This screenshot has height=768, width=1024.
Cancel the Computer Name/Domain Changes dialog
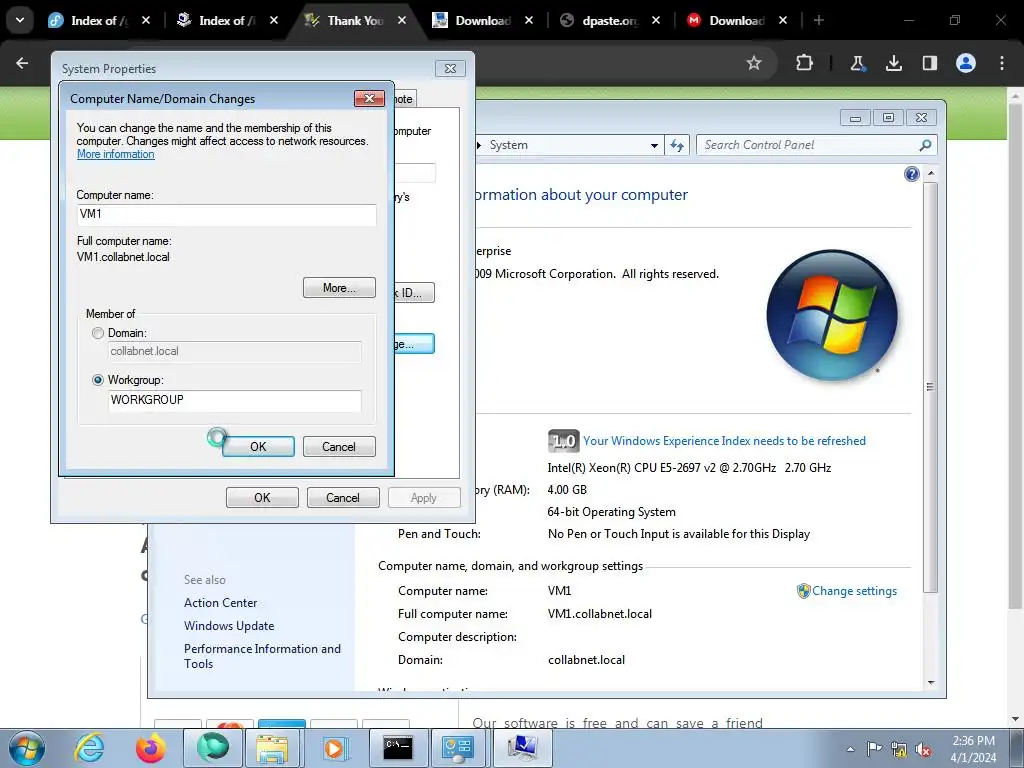(339, 447)
